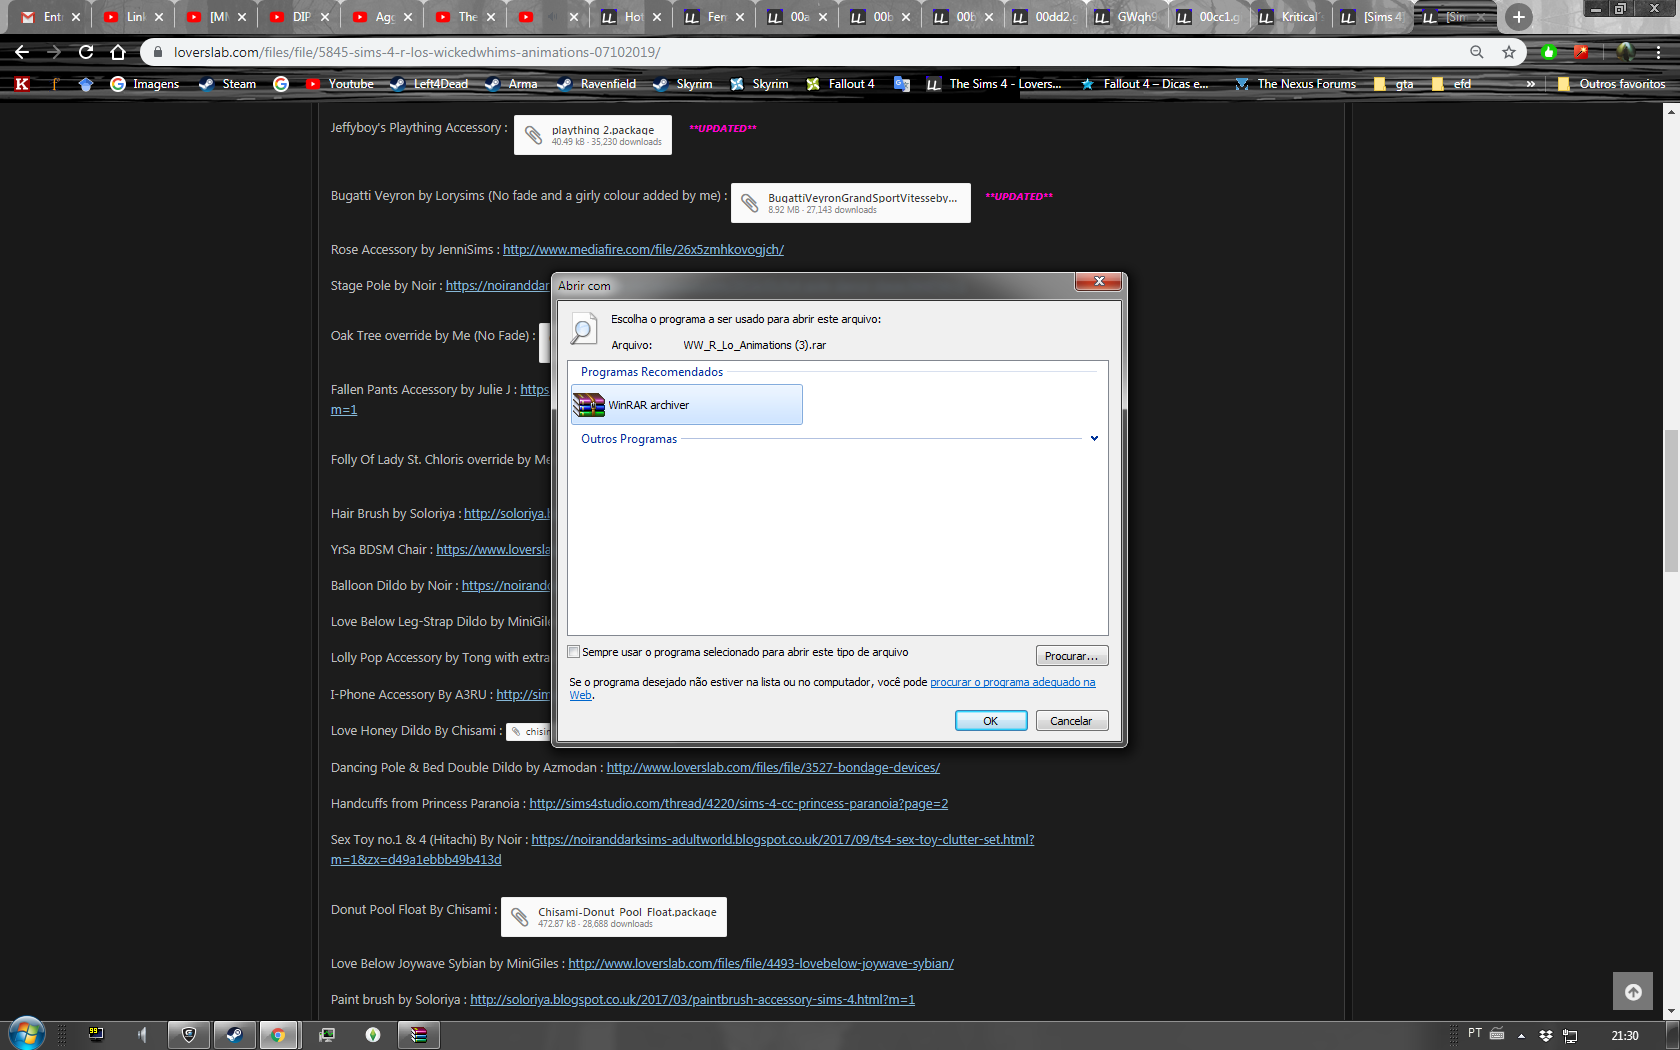Viewport: 1680px width, 1050px height.
Task: Download BugattiVeyronGrandSportVitesse attachment
Action: pos(851,203)
